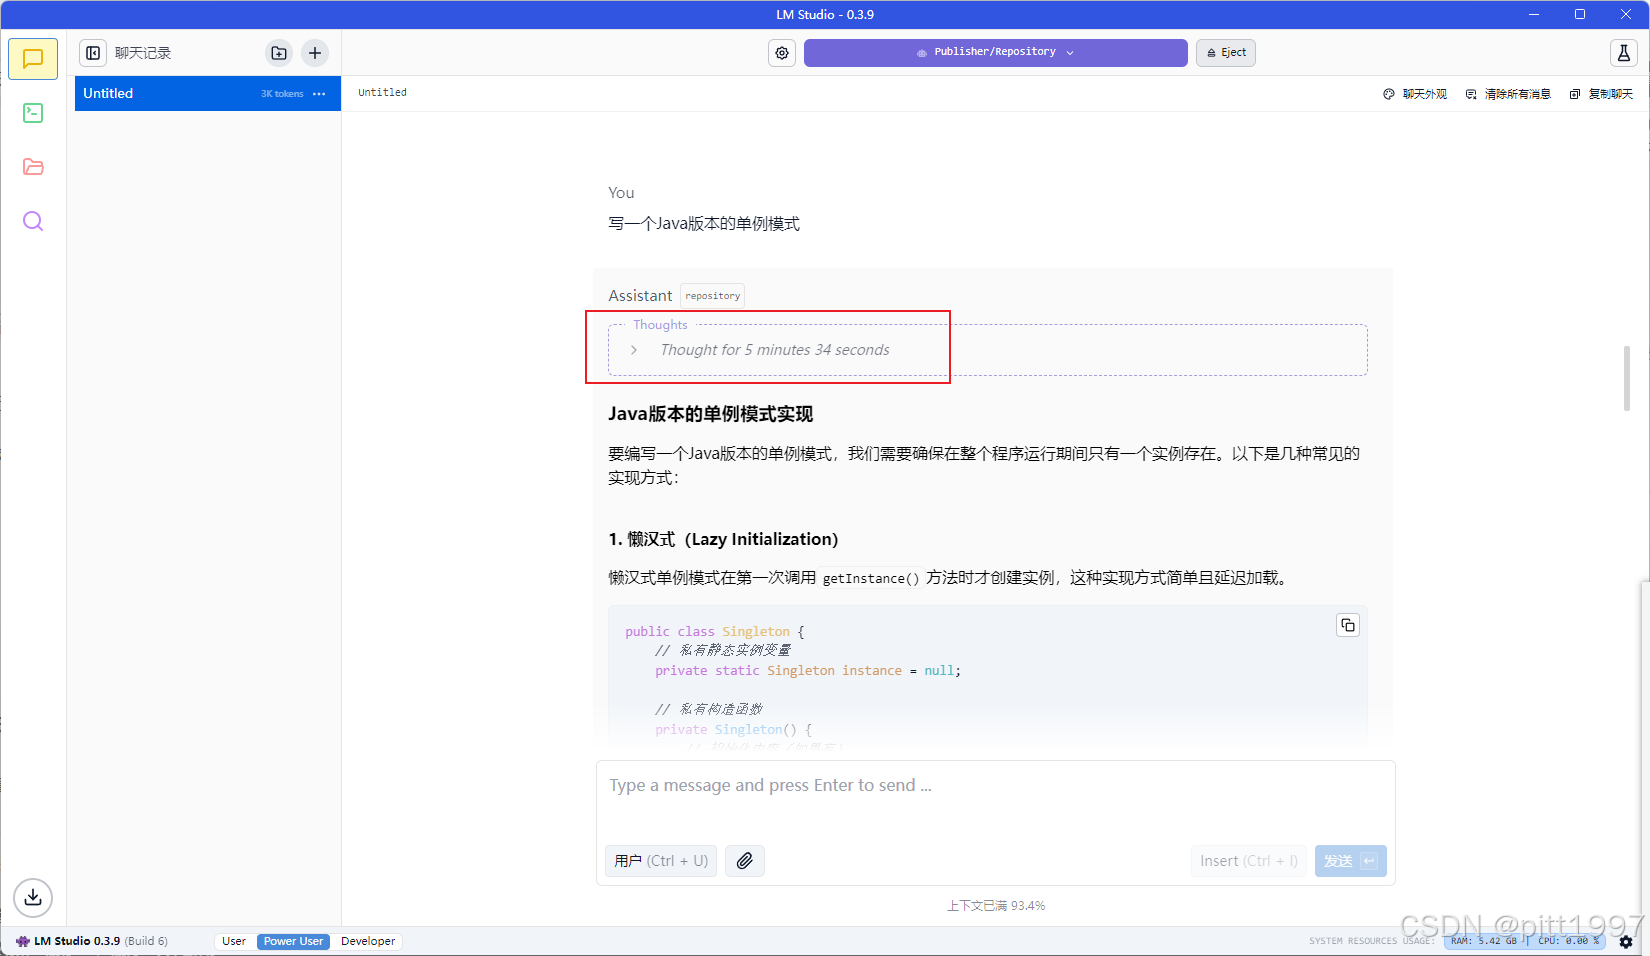Click the chat vertical scrollbar
The width and height of the screenshot is (1650, 956).
1627,378
